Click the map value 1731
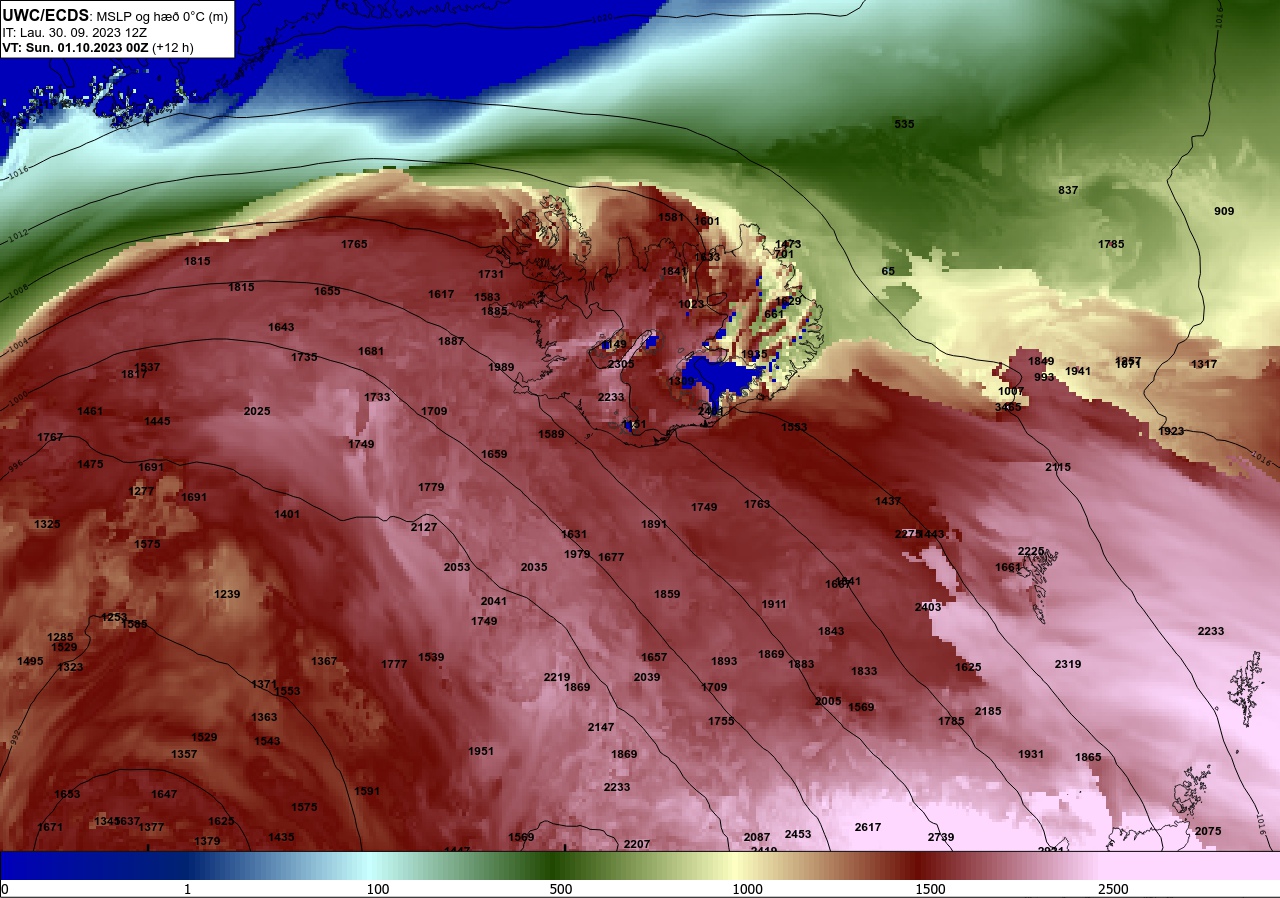This screenshot has width=1280, height=898. [491, 274]
